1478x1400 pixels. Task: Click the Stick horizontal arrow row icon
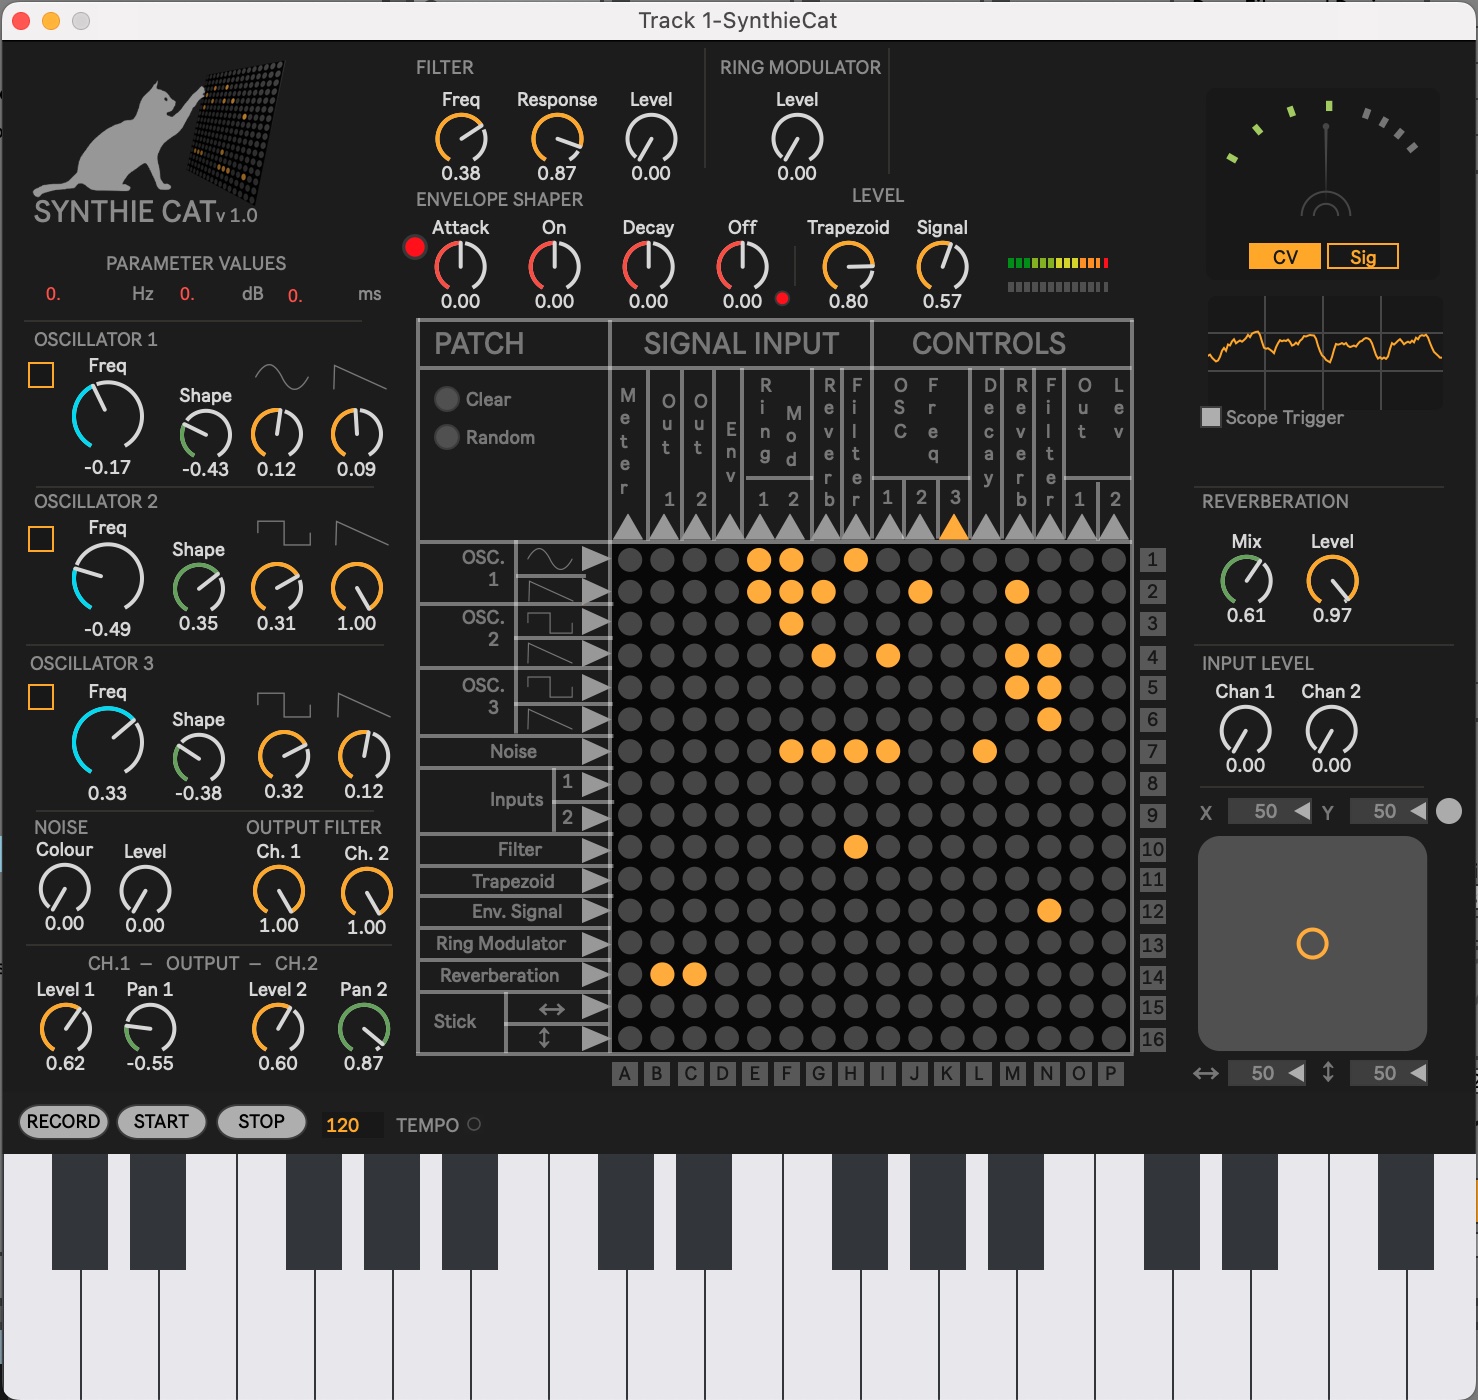552,1009
